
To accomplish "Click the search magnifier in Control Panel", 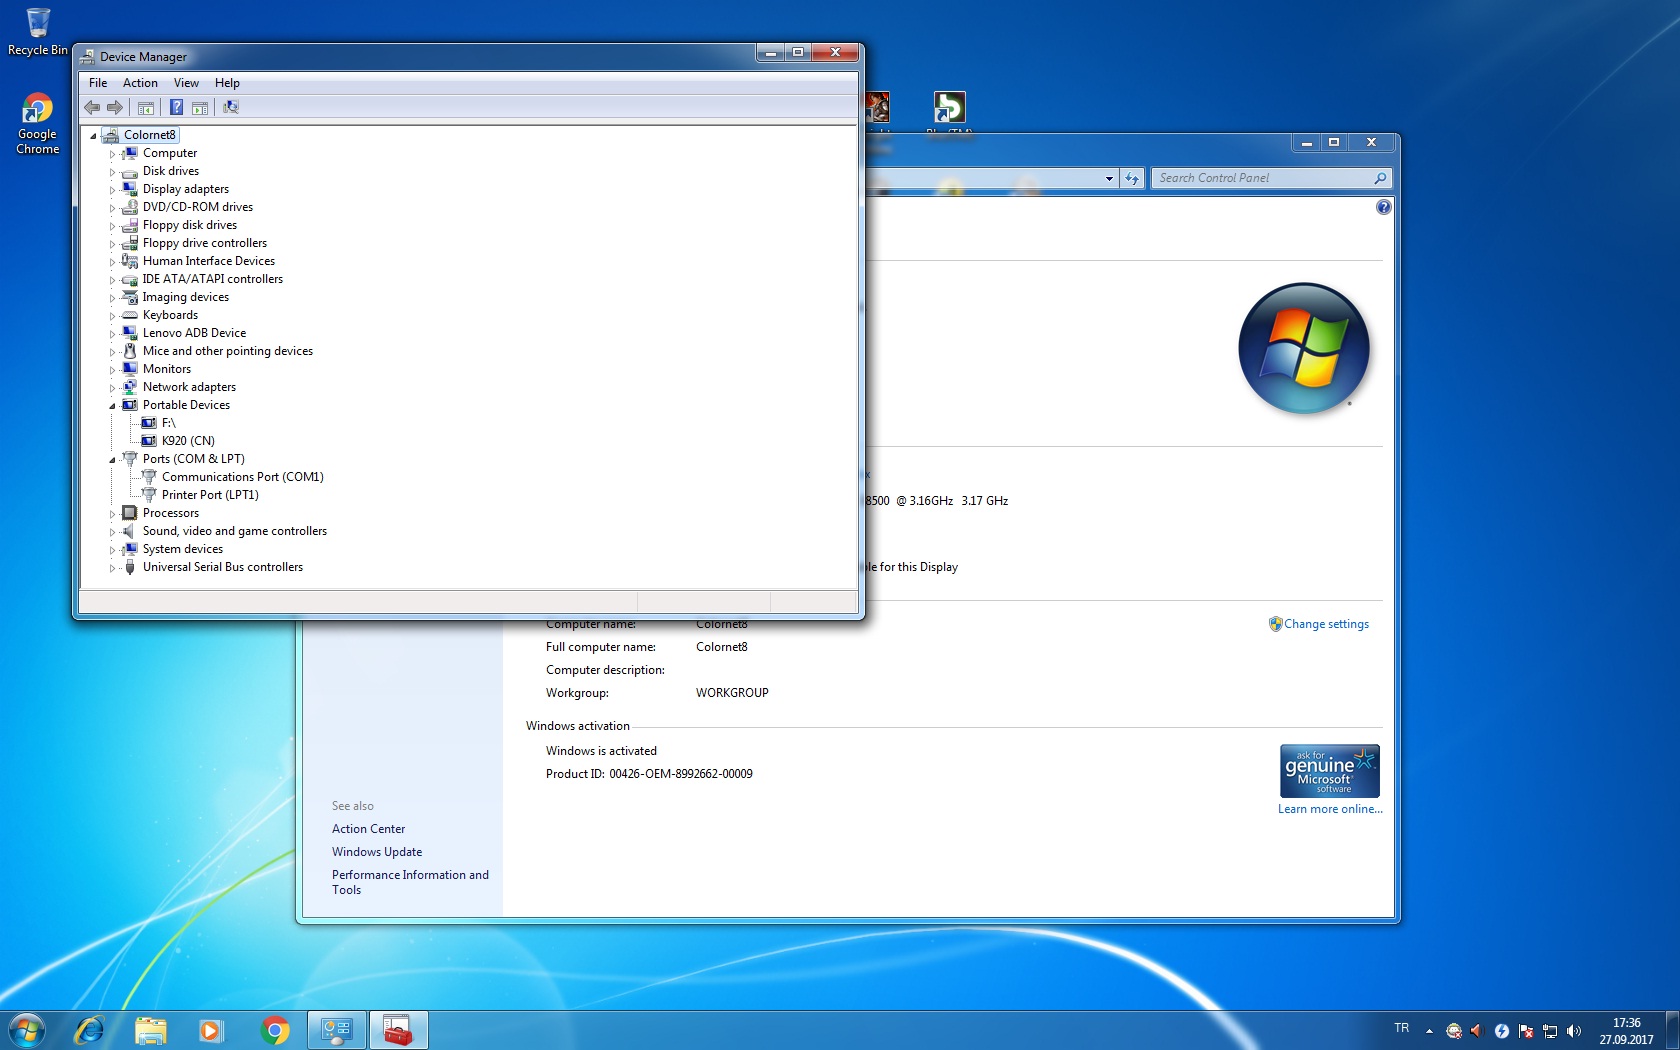I will tap(1380, 178).
